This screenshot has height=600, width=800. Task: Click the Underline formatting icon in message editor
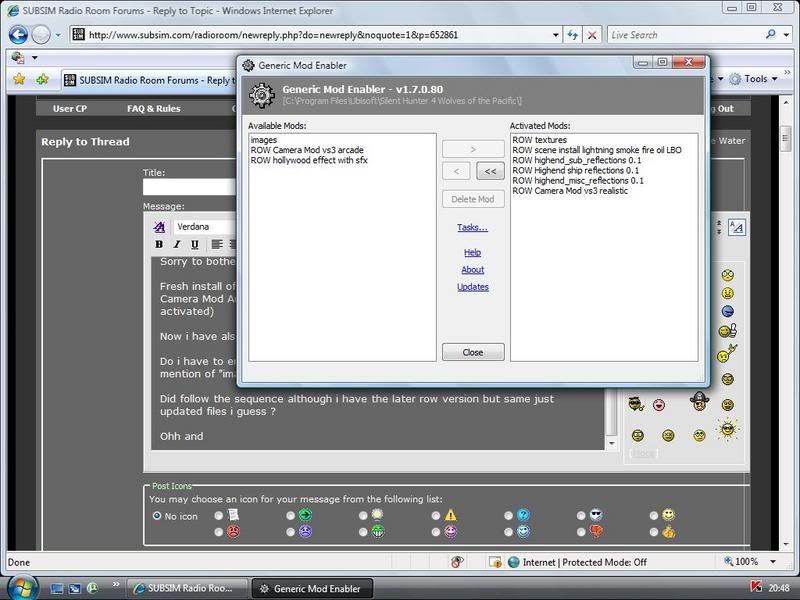pos(194,244)
